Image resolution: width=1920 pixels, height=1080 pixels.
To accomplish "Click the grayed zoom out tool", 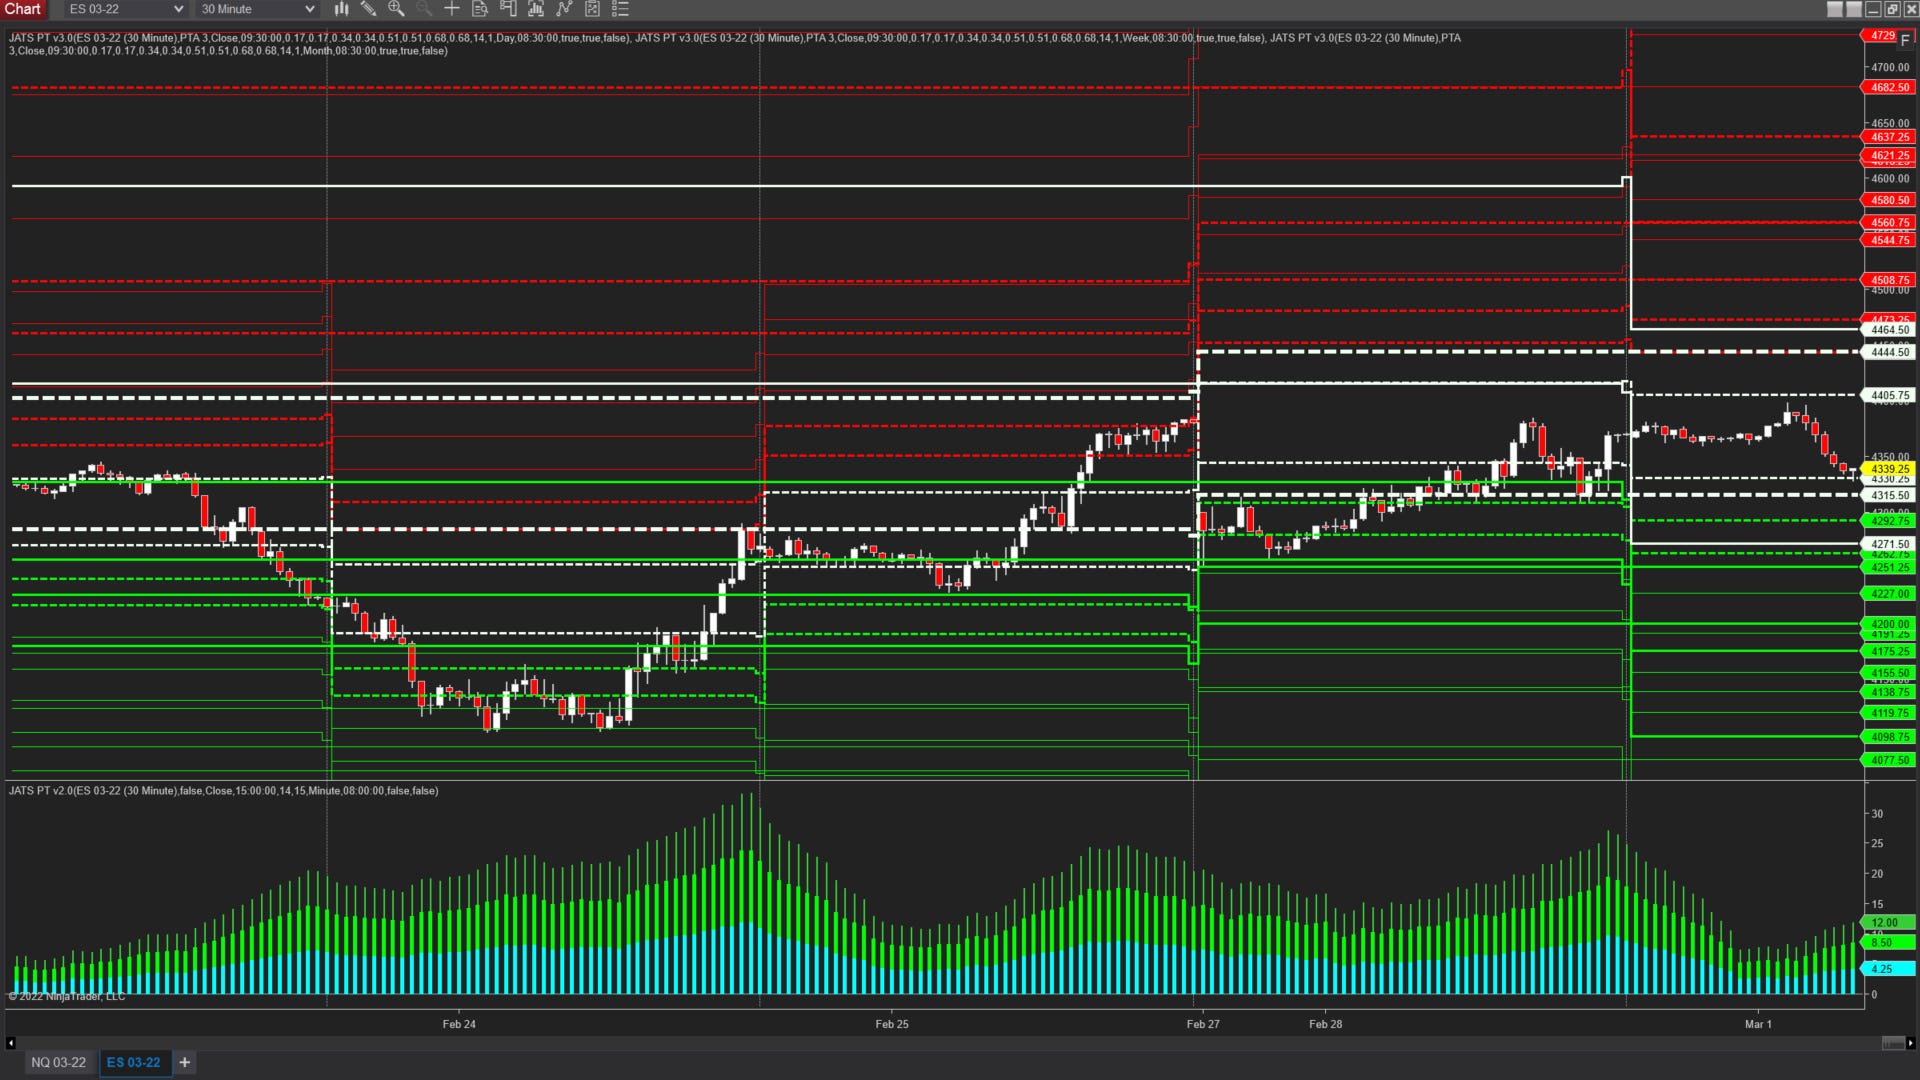I will (x=424, y=9).
